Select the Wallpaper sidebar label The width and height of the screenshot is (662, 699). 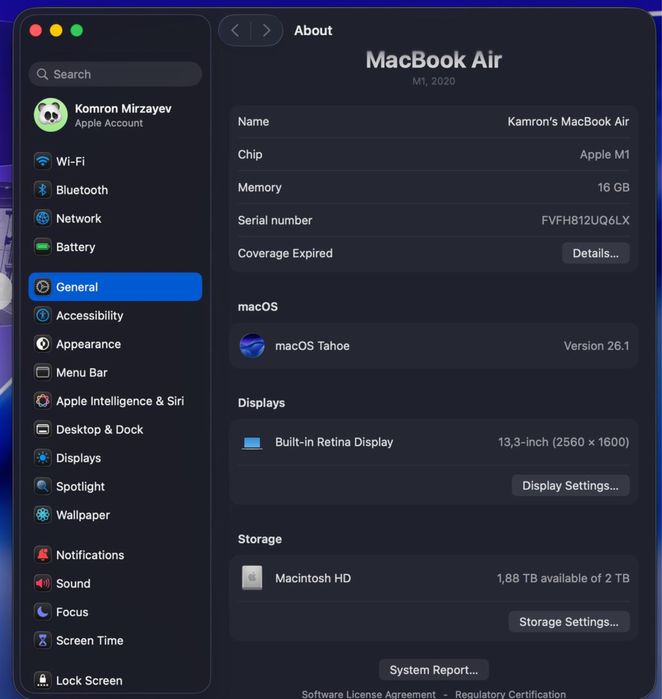(83, 515)
